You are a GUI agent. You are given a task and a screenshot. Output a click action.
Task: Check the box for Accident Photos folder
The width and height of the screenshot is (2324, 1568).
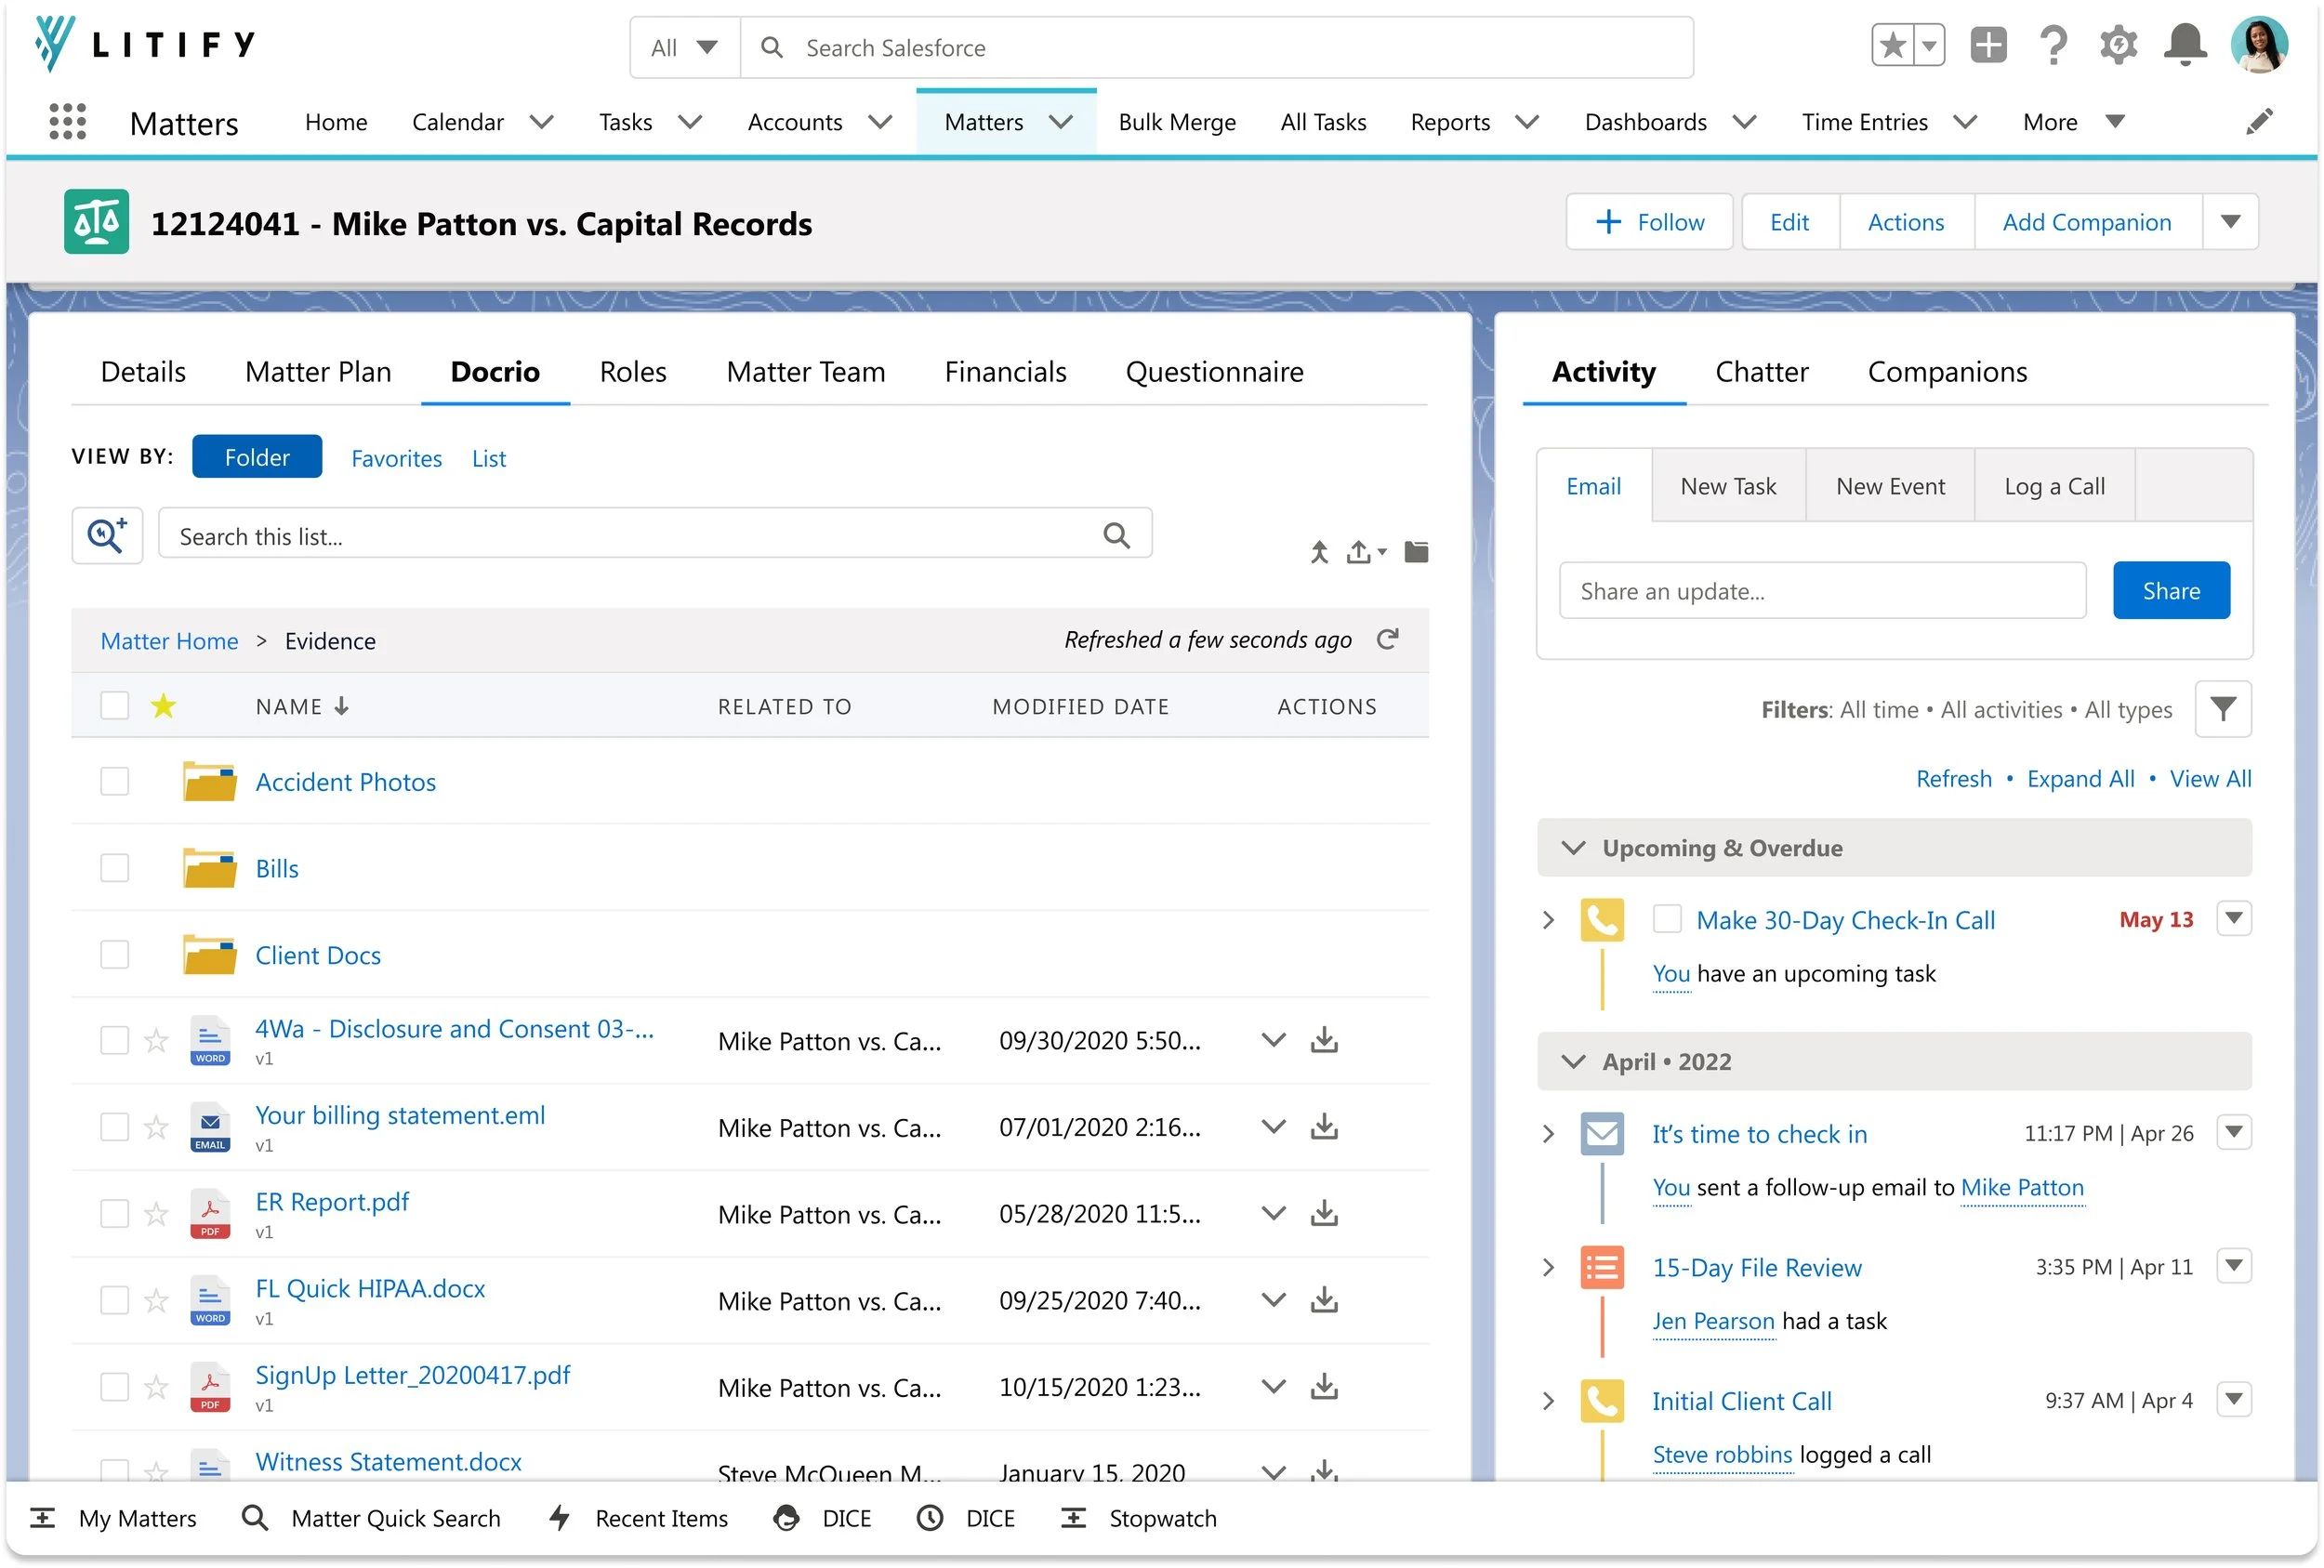[x=115, y=782]
